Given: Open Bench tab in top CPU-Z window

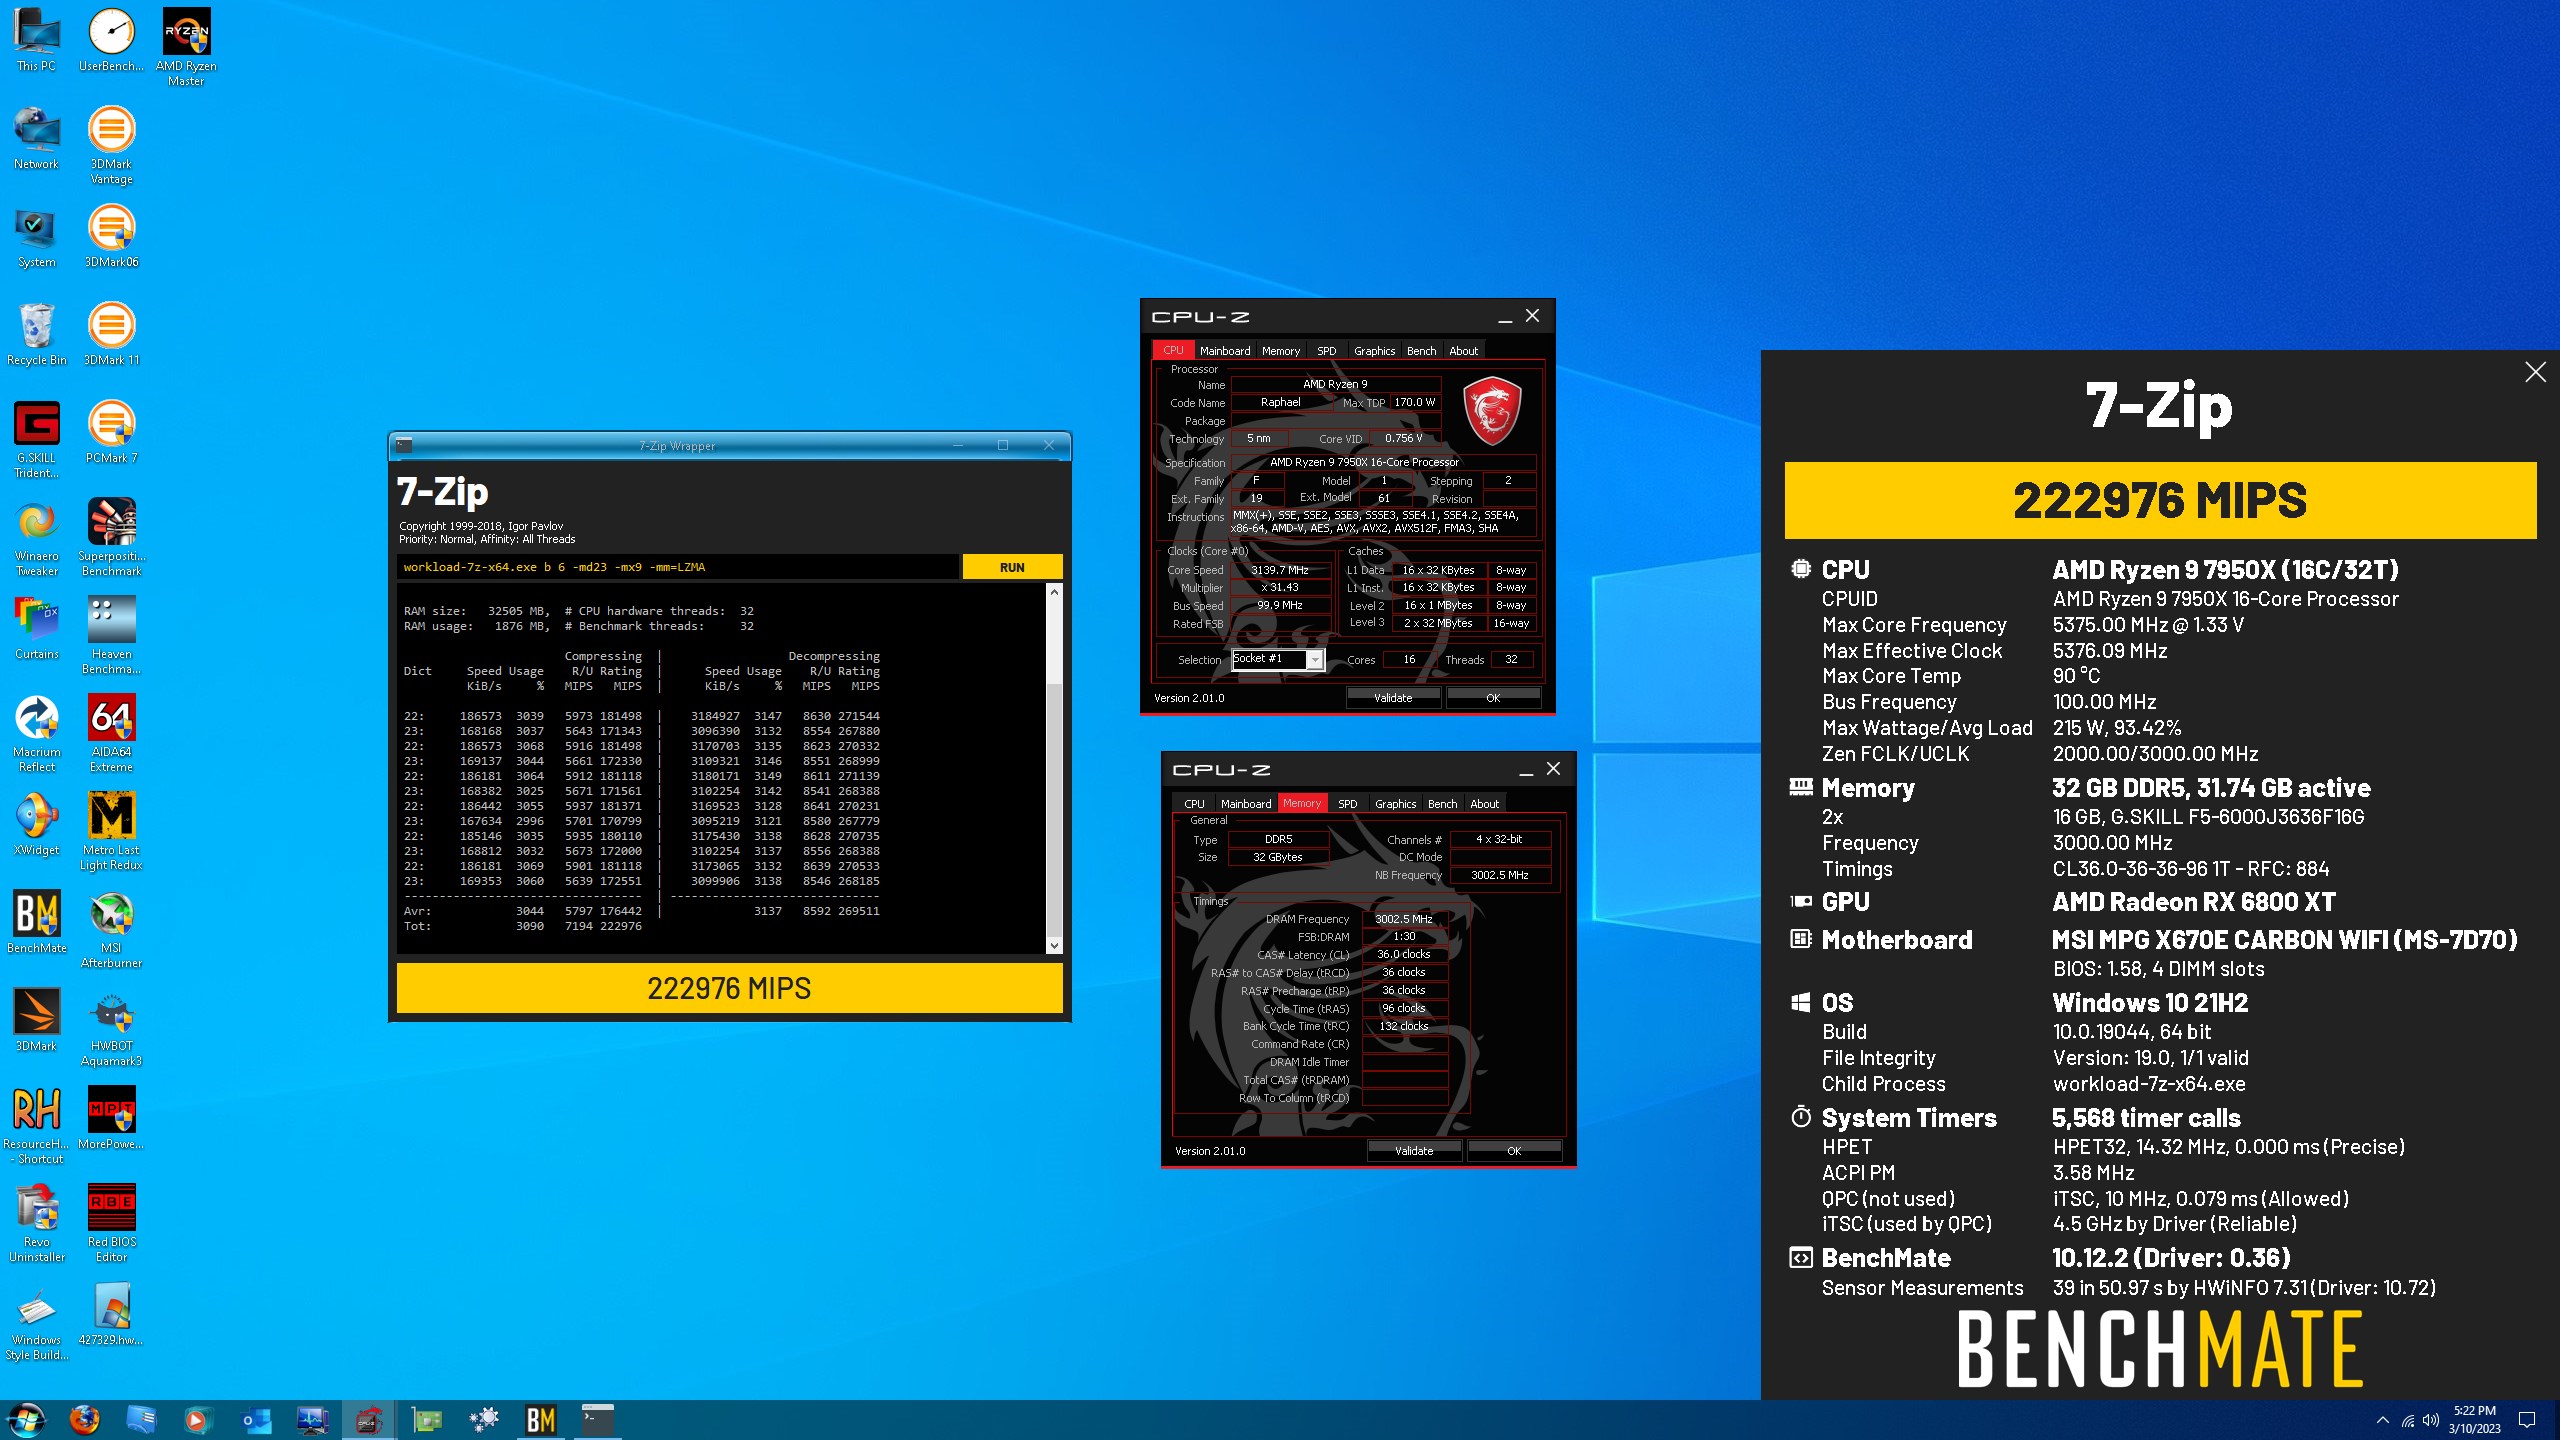Looking at the screenshot, I should (1421, 351).
